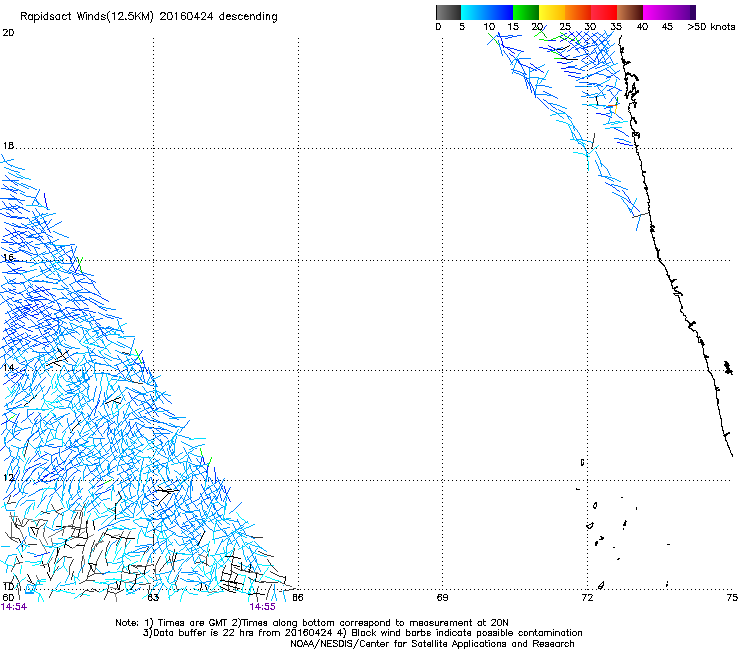Click the latitude label '12'
This screenshot has height=650, width=740.
[8, 478]
